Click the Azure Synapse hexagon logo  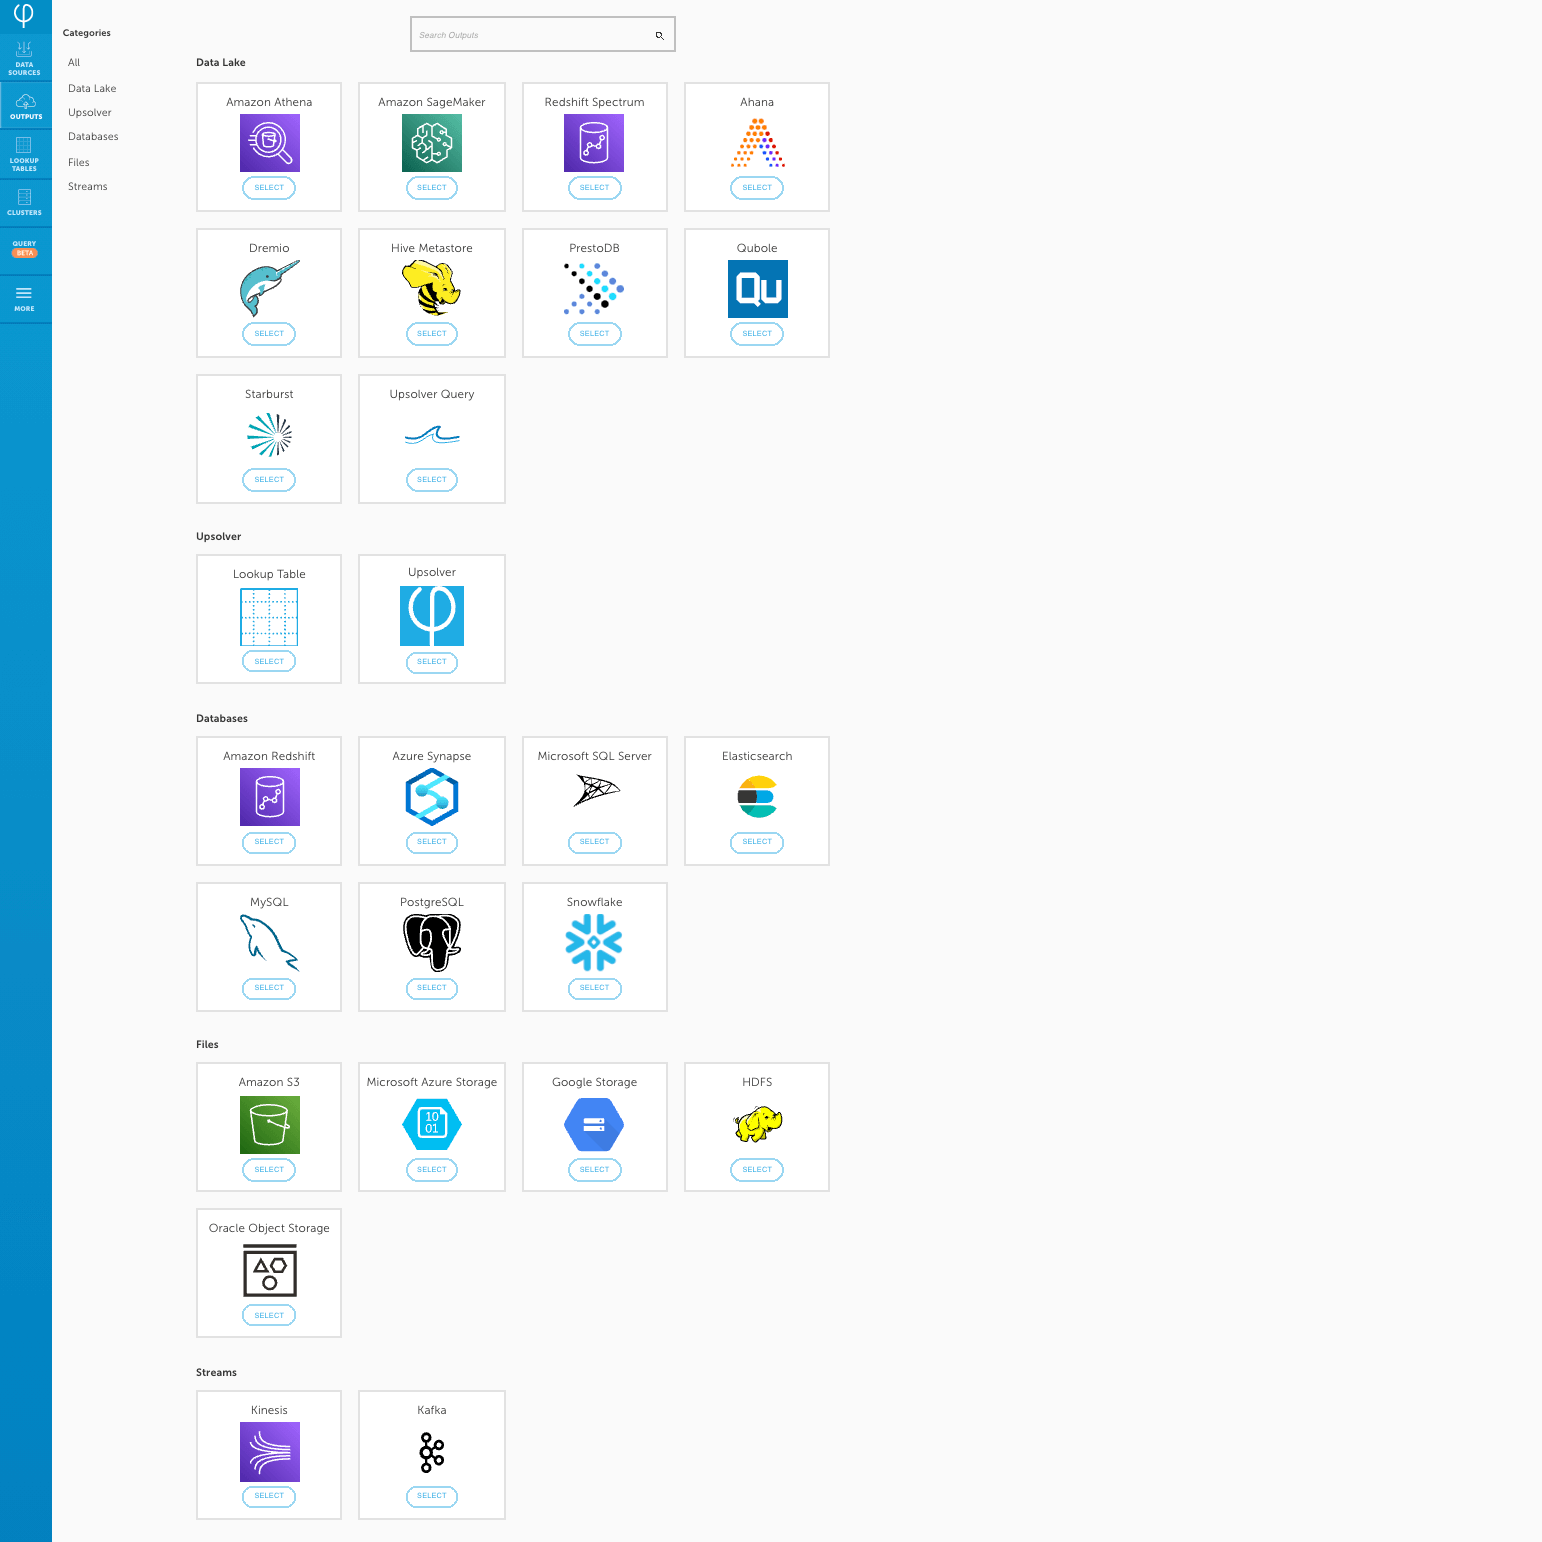(432, 797)
